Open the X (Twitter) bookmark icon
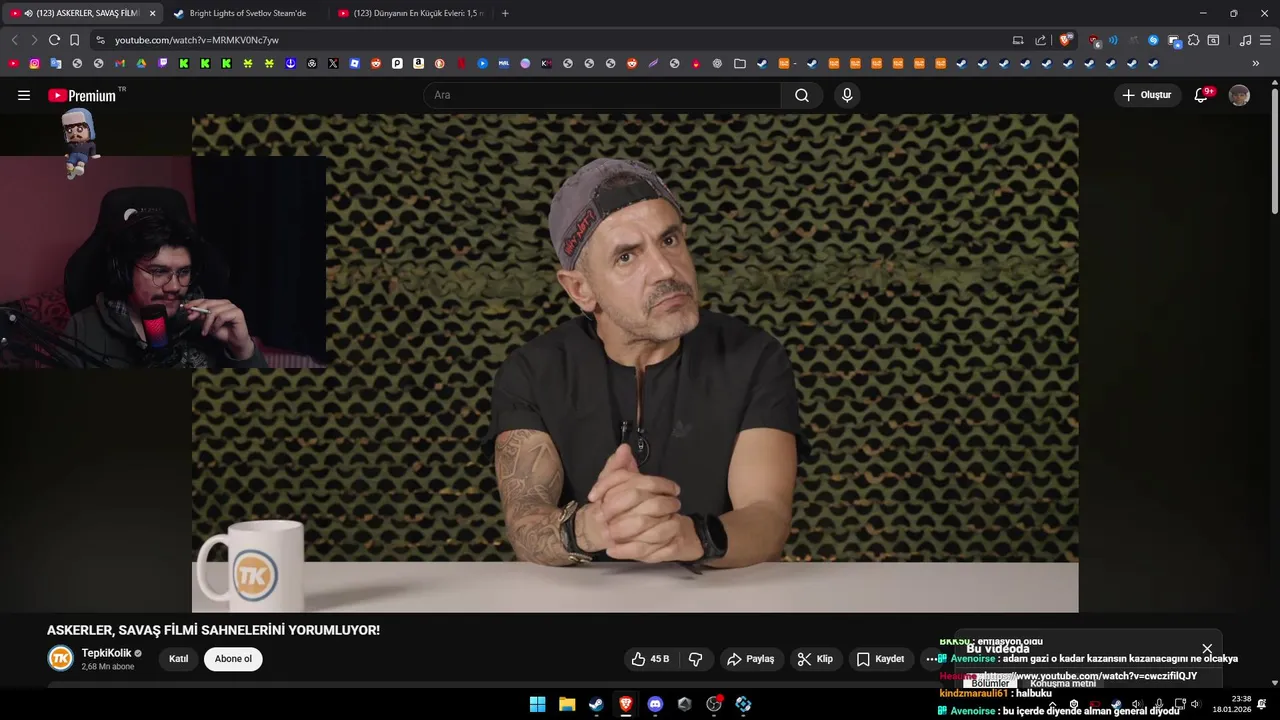 pos(333,63)
